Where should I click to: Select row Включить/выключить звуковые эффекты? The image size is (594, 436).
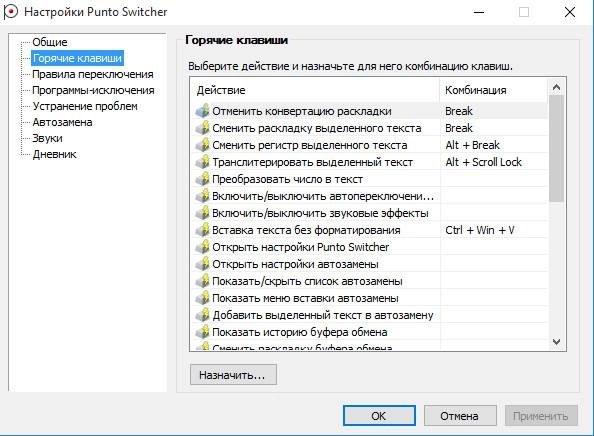(x=369, y=213)
